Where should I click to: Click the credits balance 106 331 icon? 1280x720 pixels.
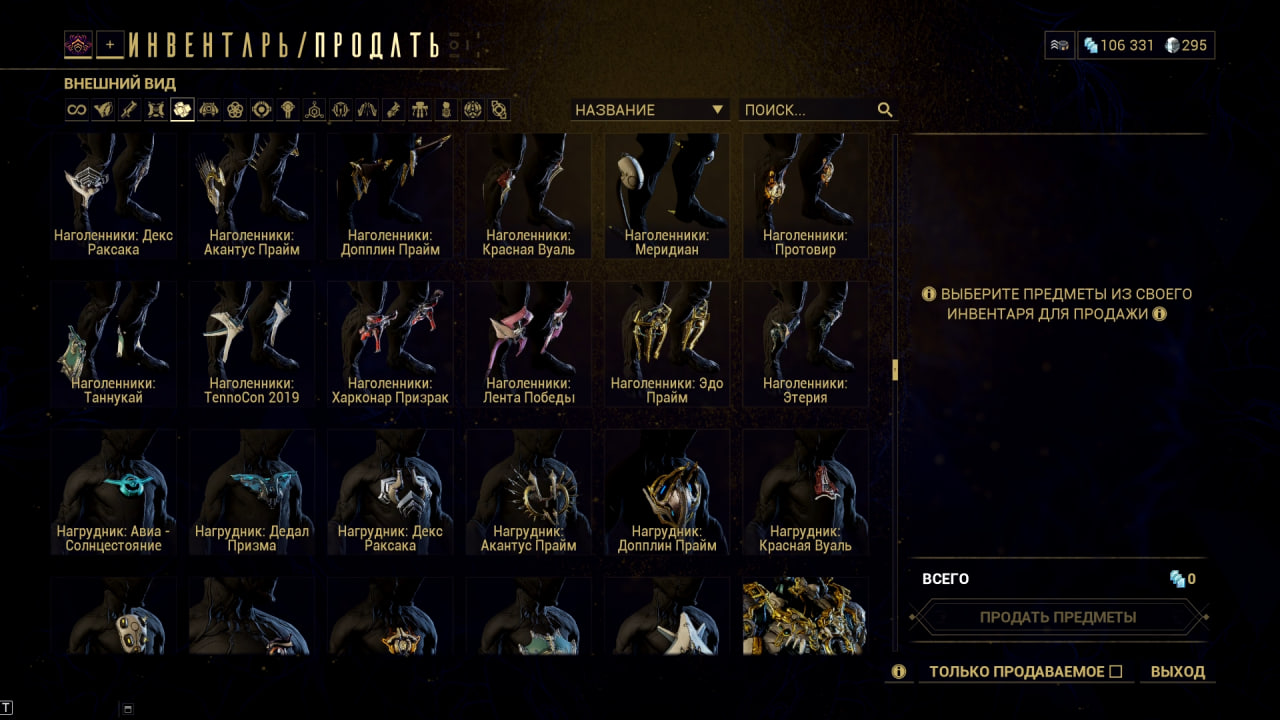pos(1090,45)
